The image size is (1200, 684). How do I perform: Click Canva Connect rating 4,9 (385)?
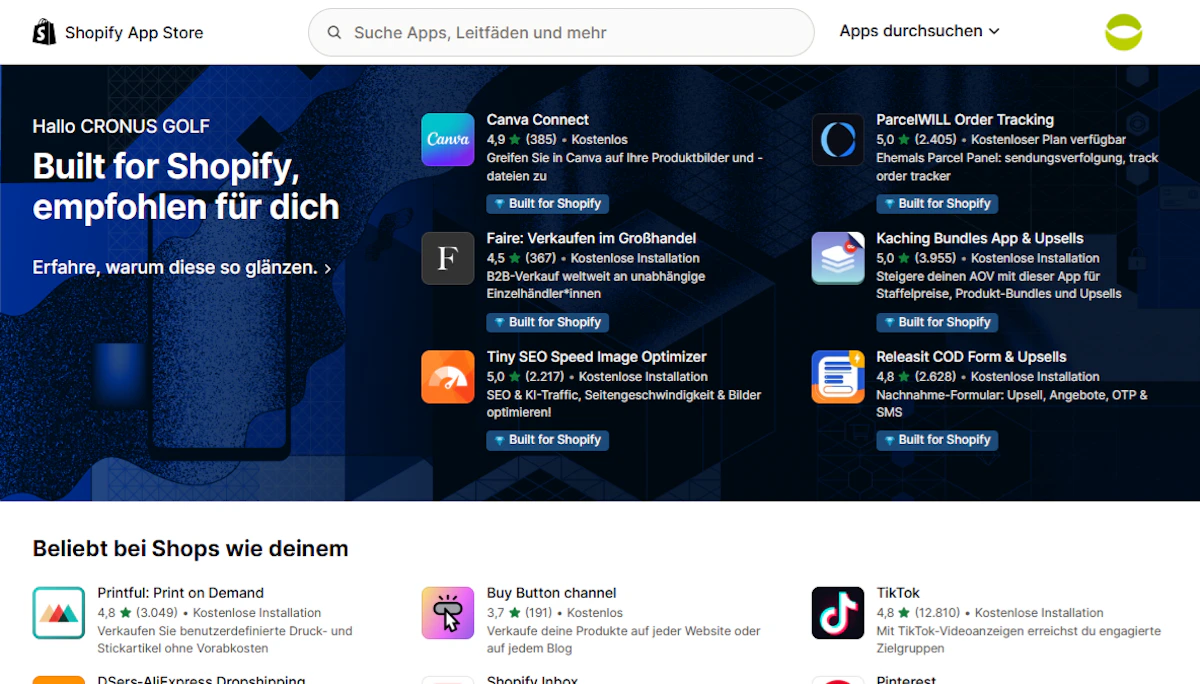pos(522,140)
